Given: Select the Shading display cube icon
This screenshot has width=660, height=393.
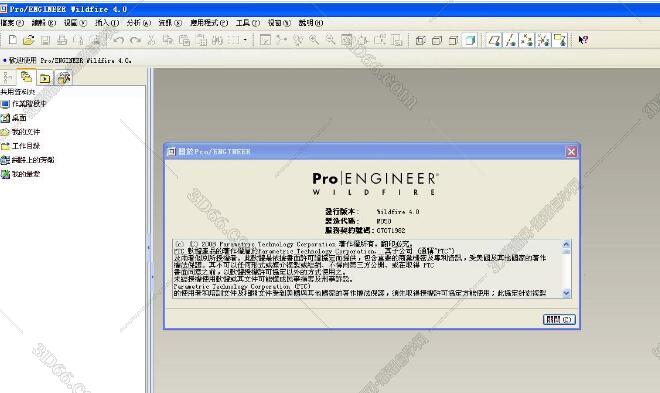Looking at the screenshot, I should click(x=470, y=40).
